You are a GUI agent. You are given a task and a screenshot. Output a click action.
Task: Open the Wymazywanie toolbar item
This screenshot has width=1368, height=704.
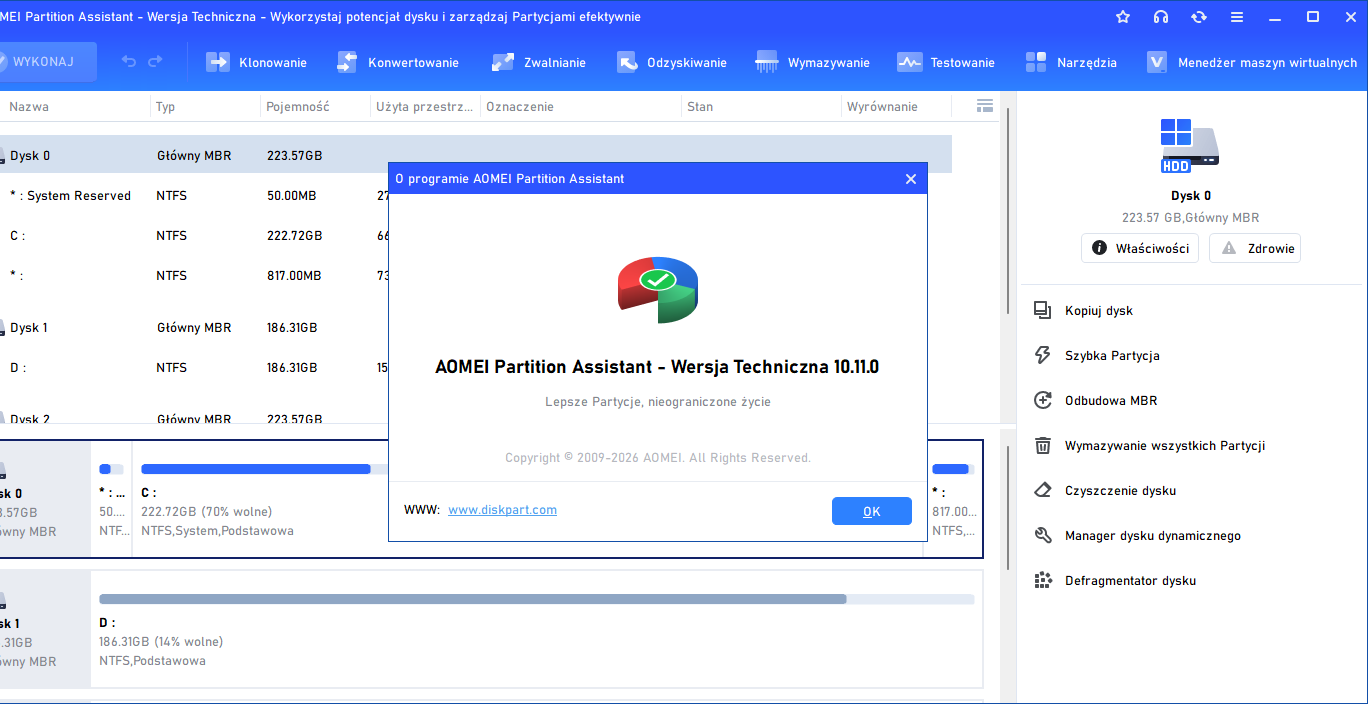[813, 62]
